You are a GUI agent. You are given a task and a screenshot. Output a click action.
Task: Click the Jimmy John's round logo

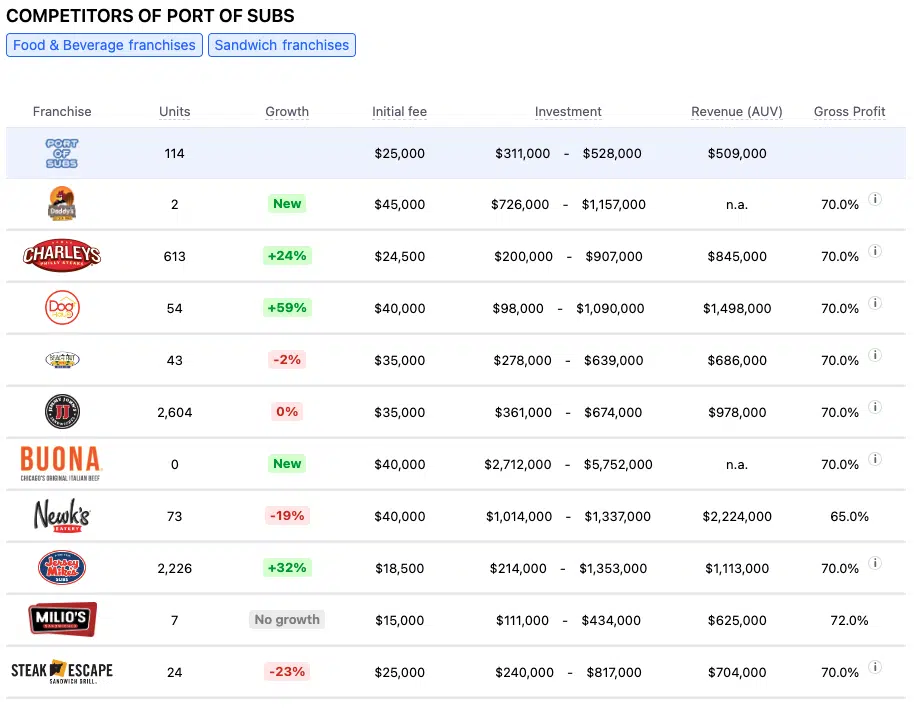point(62,412)
